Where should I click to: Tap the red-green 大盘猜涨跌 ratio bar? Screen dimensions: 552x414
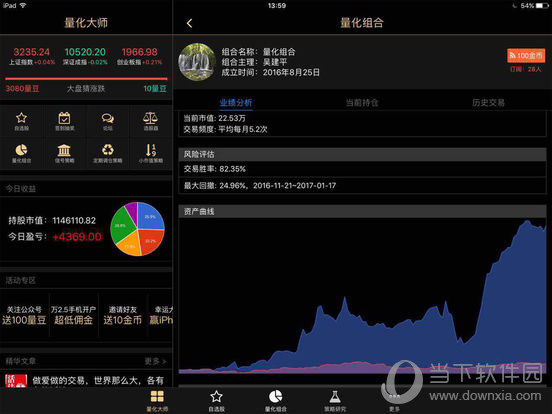86,79
